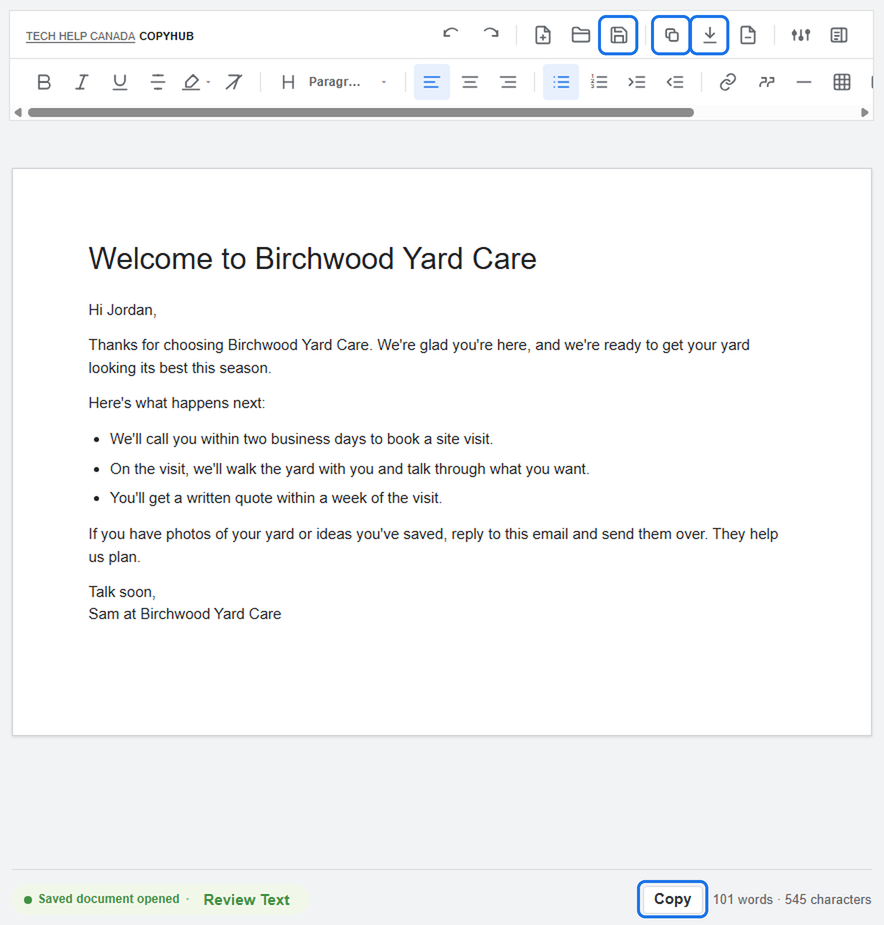Screen dimensions: 884x925
Task: Toggle strikethrough formatting
Action: (158, 82)
